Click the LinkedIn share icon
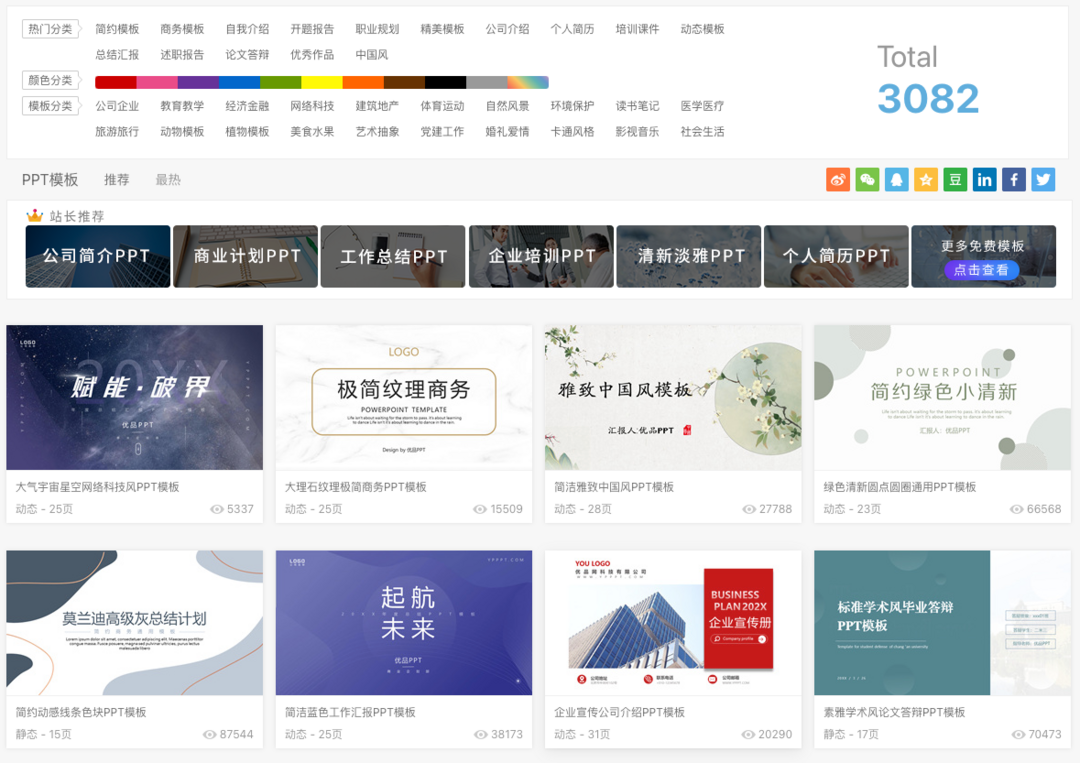 (x=985, y=179)
